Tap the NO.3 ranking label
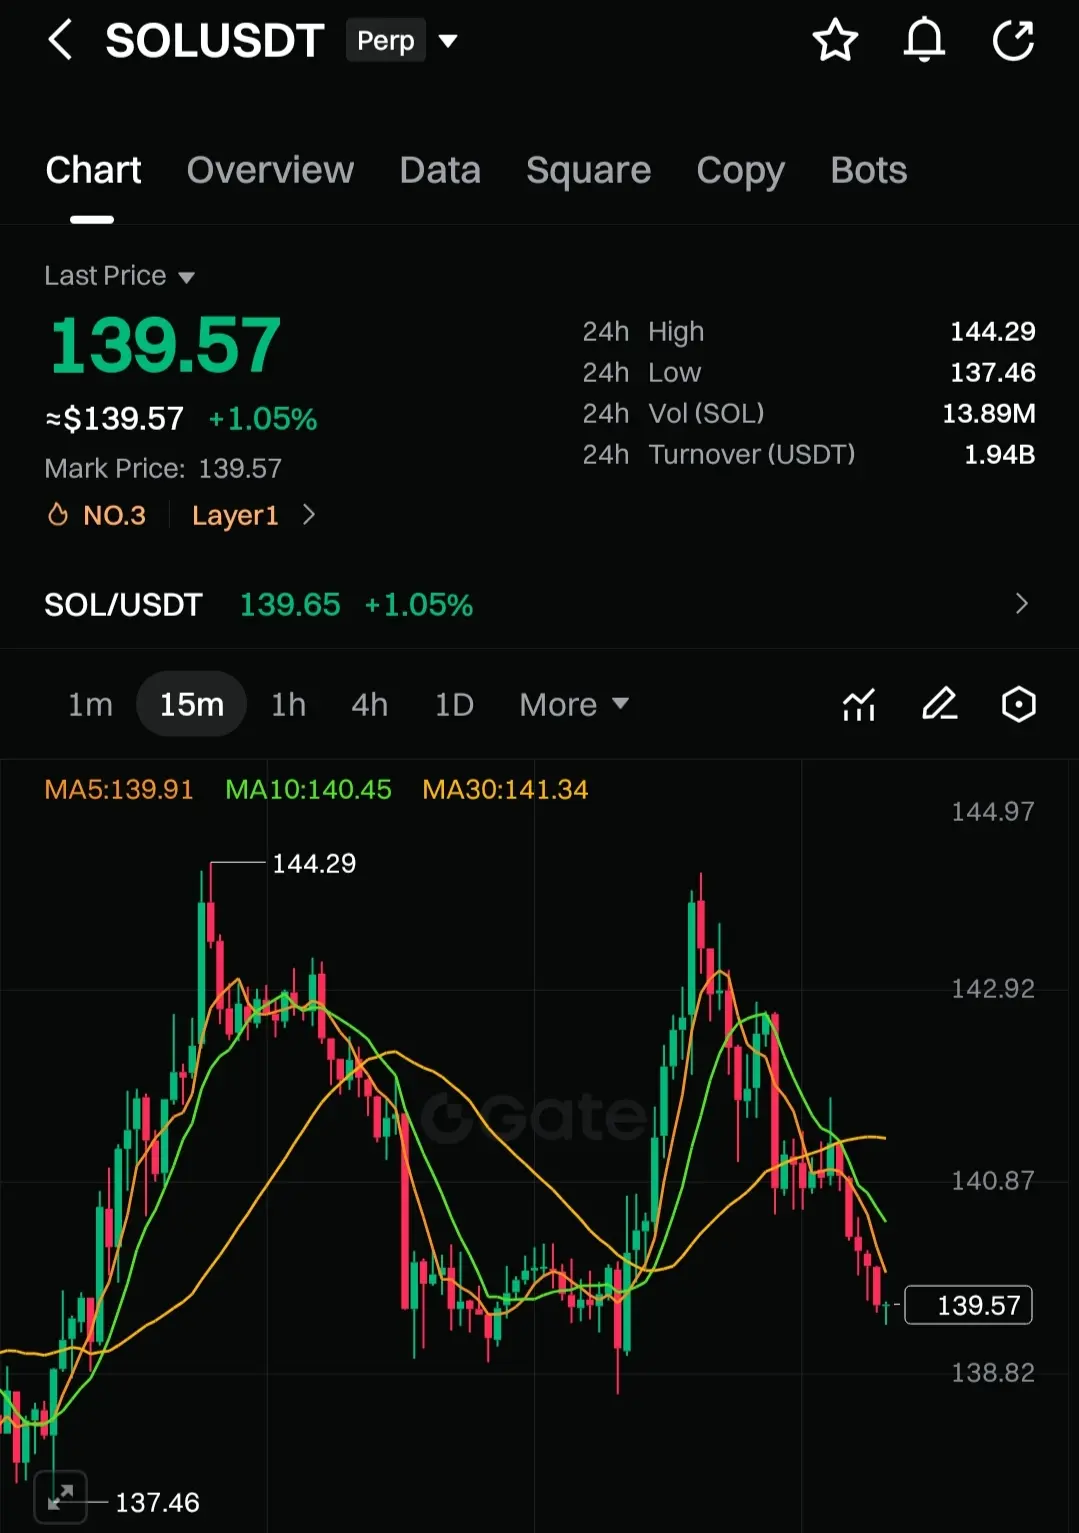The height and width of the screenshot is (1533, 1079). [114, 515]
